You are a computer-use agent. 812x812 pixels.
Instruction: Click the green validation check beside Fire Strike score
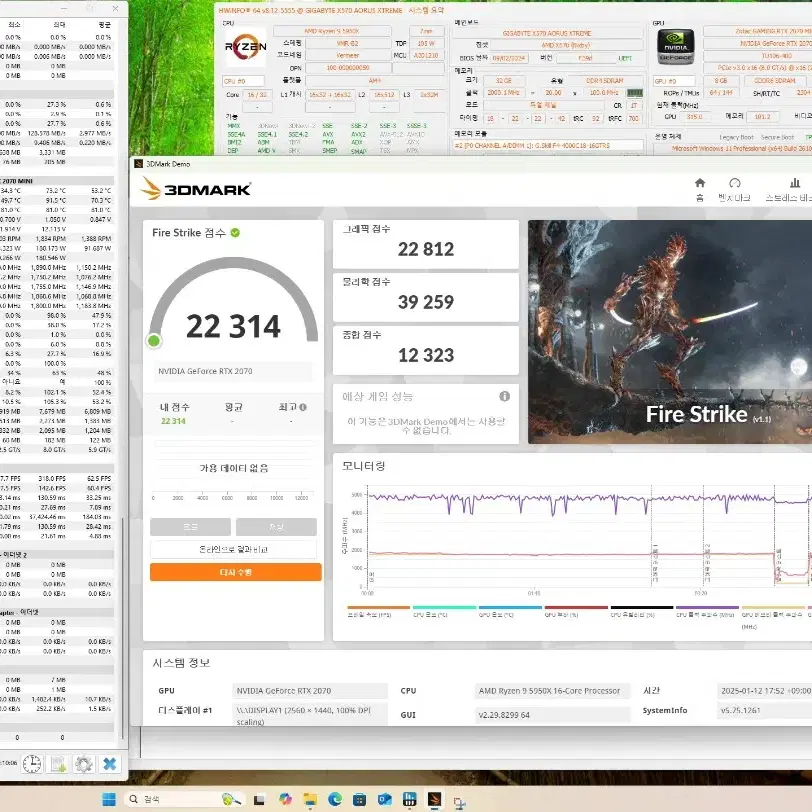235,233
